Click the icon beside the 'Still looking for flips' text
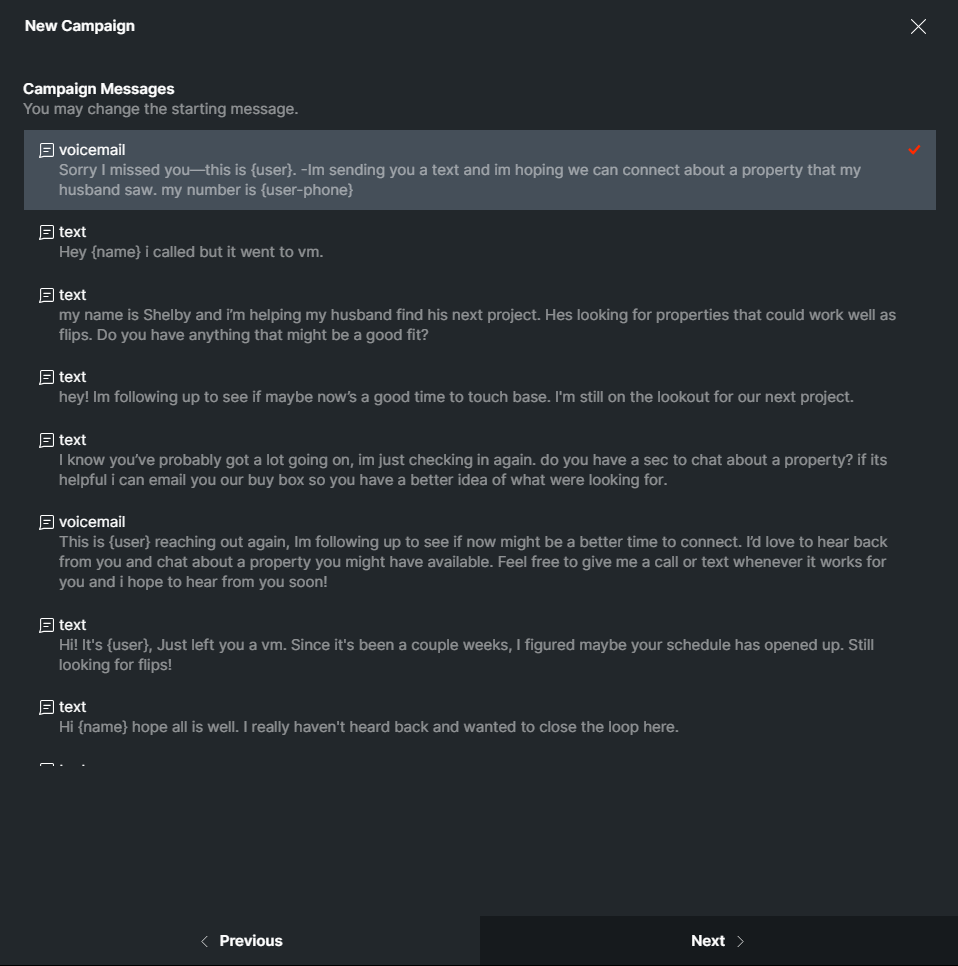 tap(45, 624)
